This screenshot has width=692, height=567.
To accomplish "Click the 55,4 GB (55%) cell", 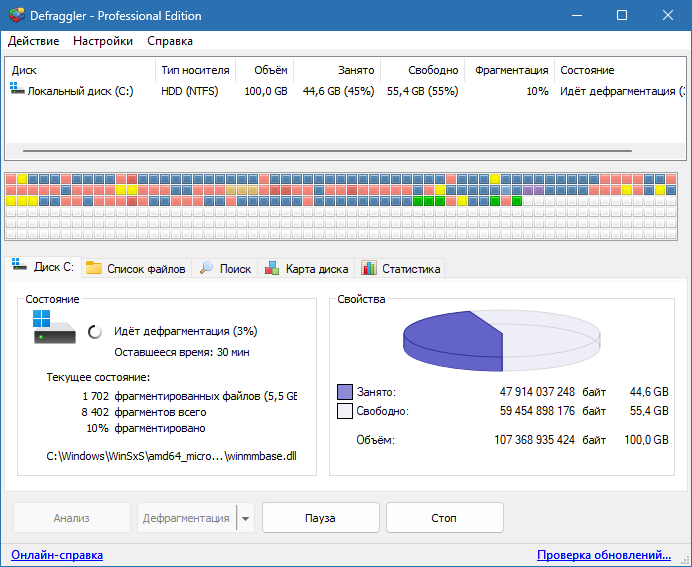I will (423, 91).
